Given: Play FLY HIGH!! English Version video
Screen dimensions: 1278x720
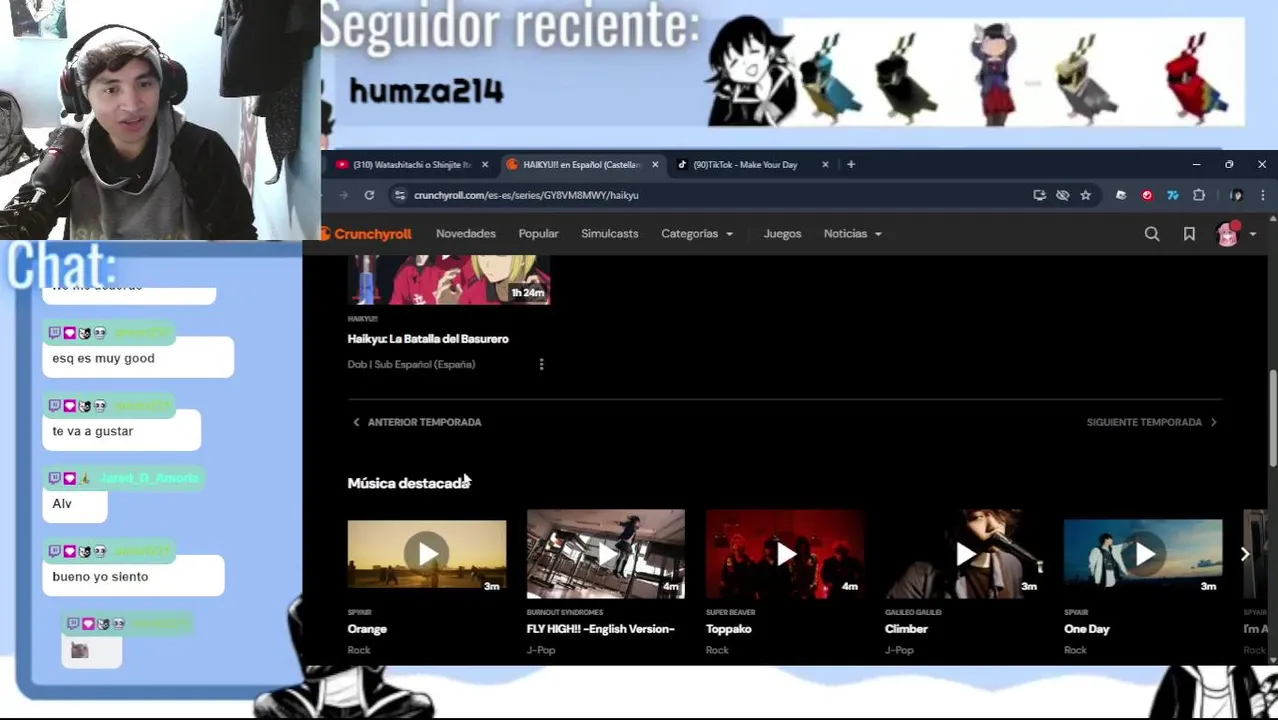Looking at the screenshot, I should (x=606, y=554).
